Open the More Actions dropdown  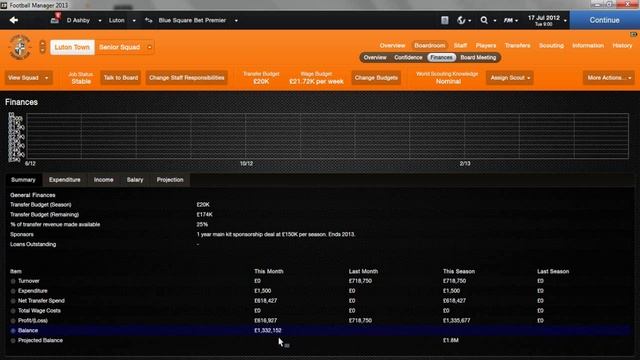click(x=609, y=78)
